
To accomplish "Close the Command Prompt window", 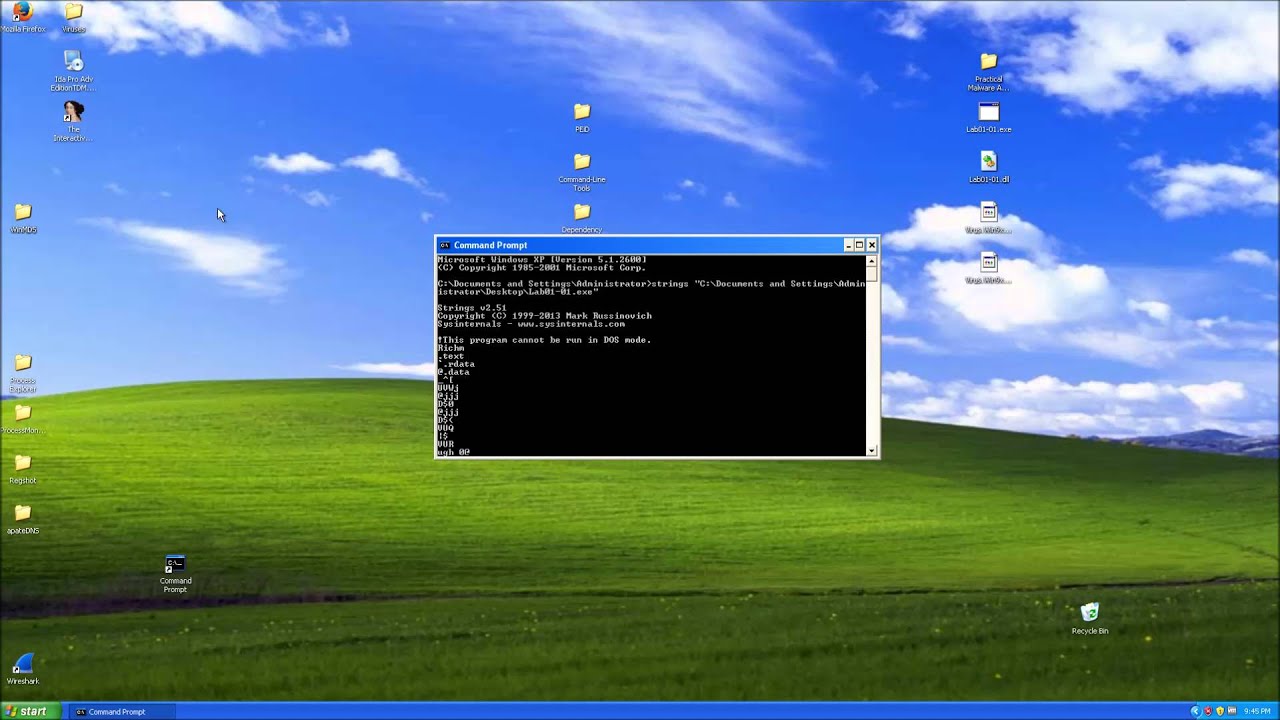I will (x=871, y=245).
